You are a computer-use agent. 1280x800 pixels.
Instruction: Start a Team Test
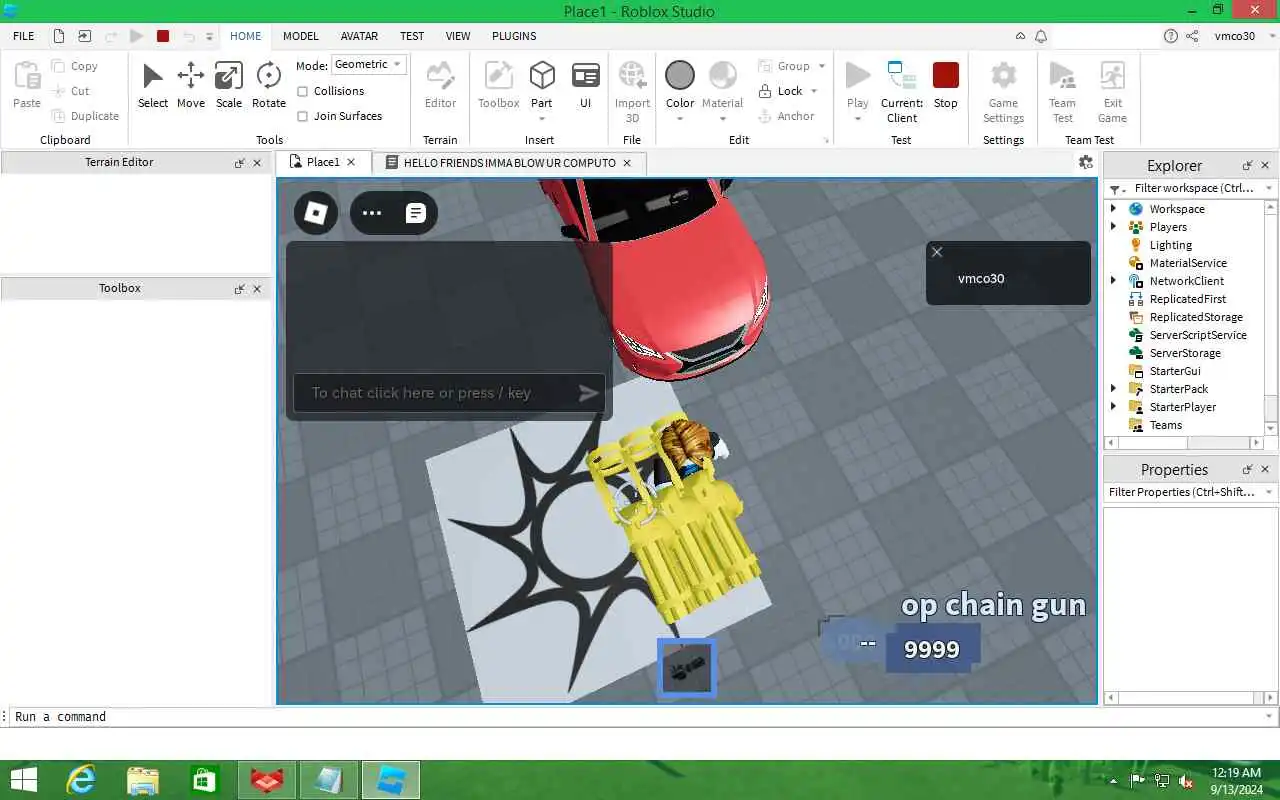point(1062,91)
